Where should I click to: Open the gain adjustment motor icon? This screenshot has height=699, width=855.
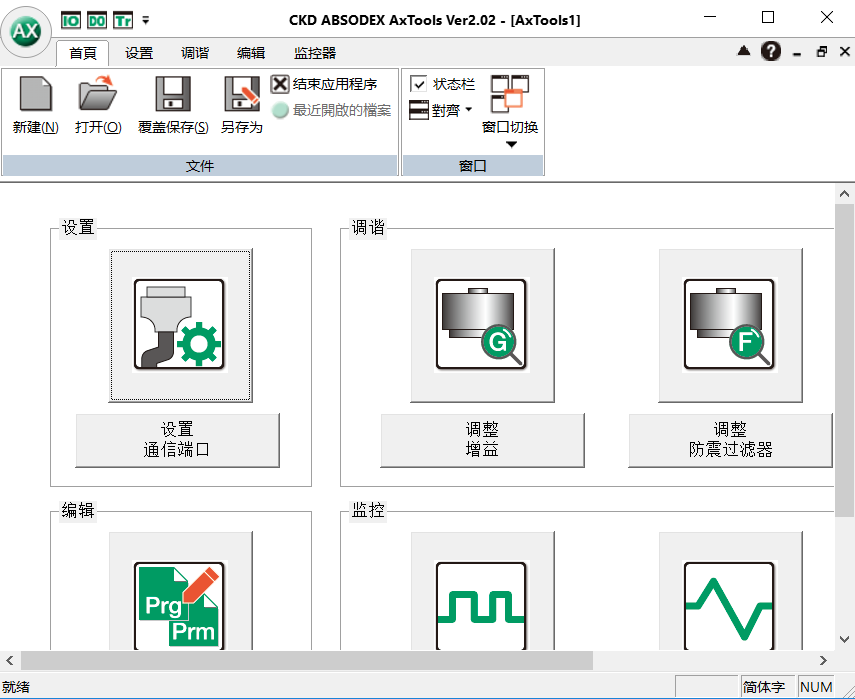coord(482,326)
